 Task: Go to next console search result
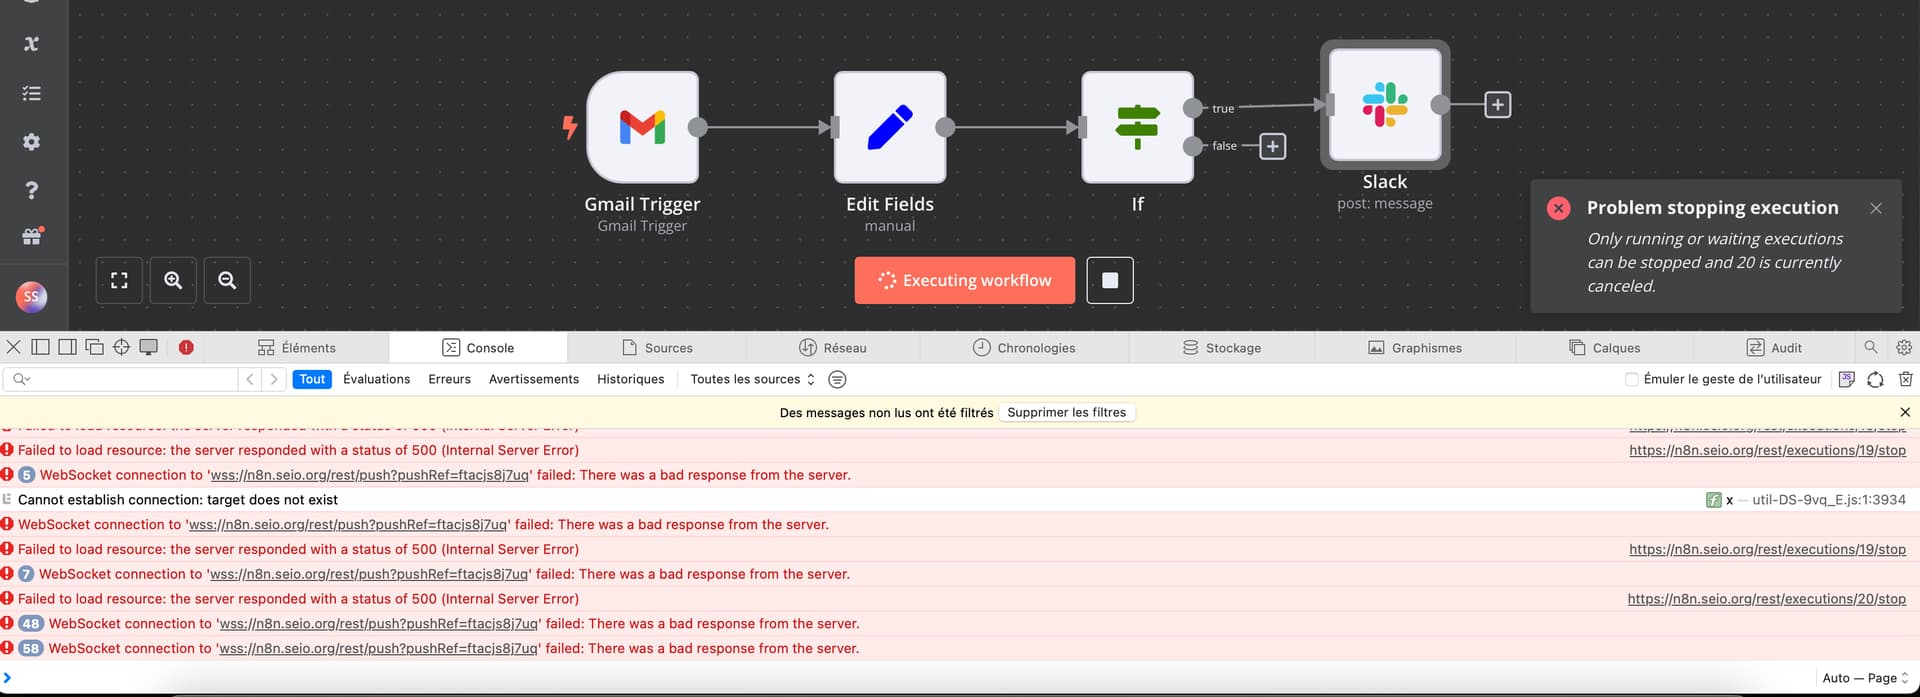(x=273, y=379)
